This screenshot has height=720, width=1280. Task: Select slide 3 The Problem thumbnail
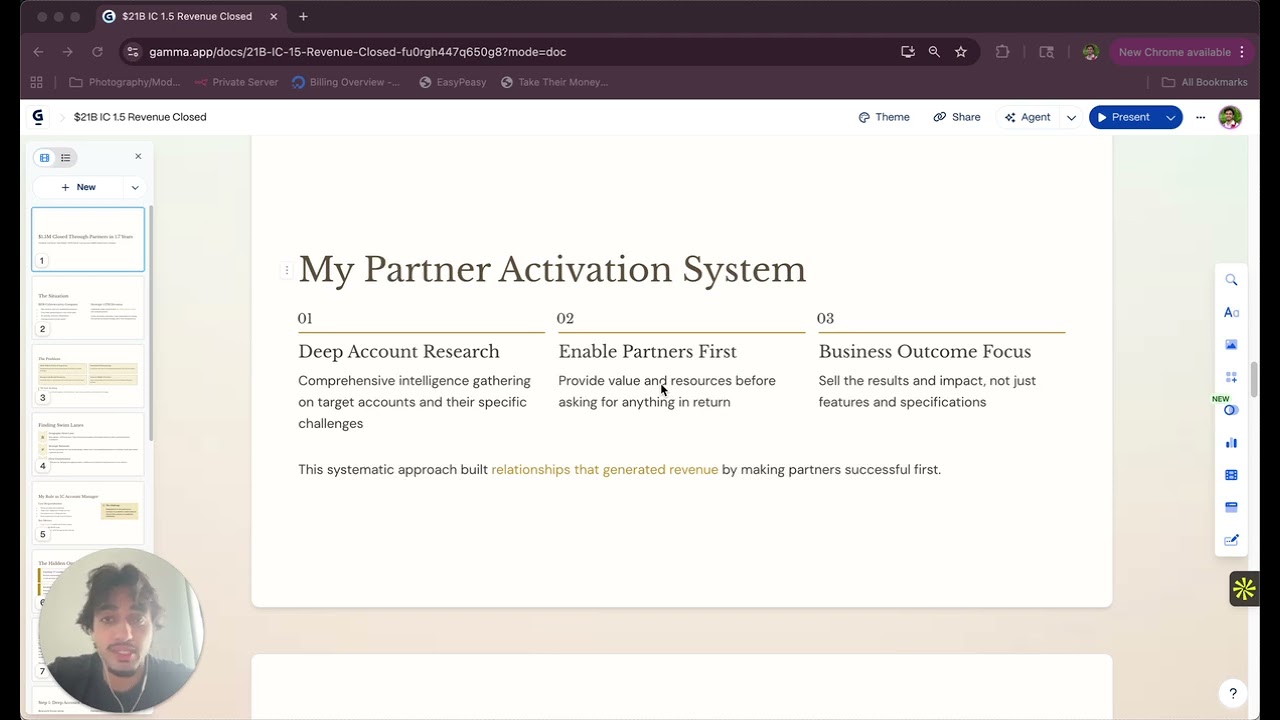[88, 376]
